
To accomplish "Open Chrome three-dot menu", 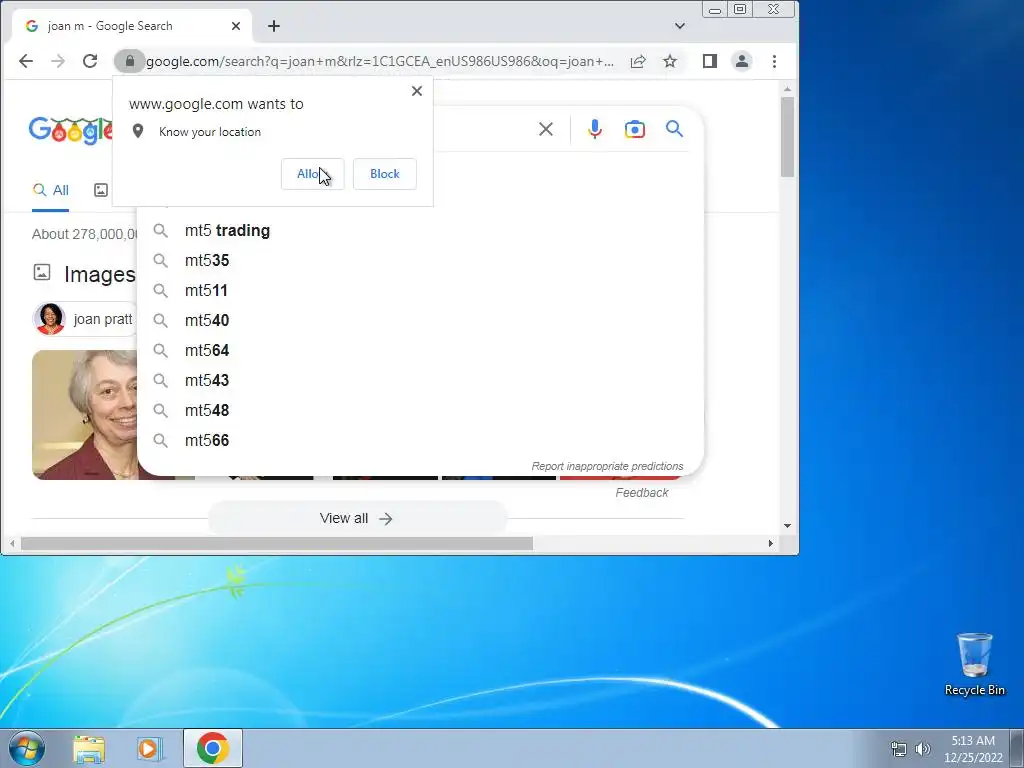I will 775,61.
